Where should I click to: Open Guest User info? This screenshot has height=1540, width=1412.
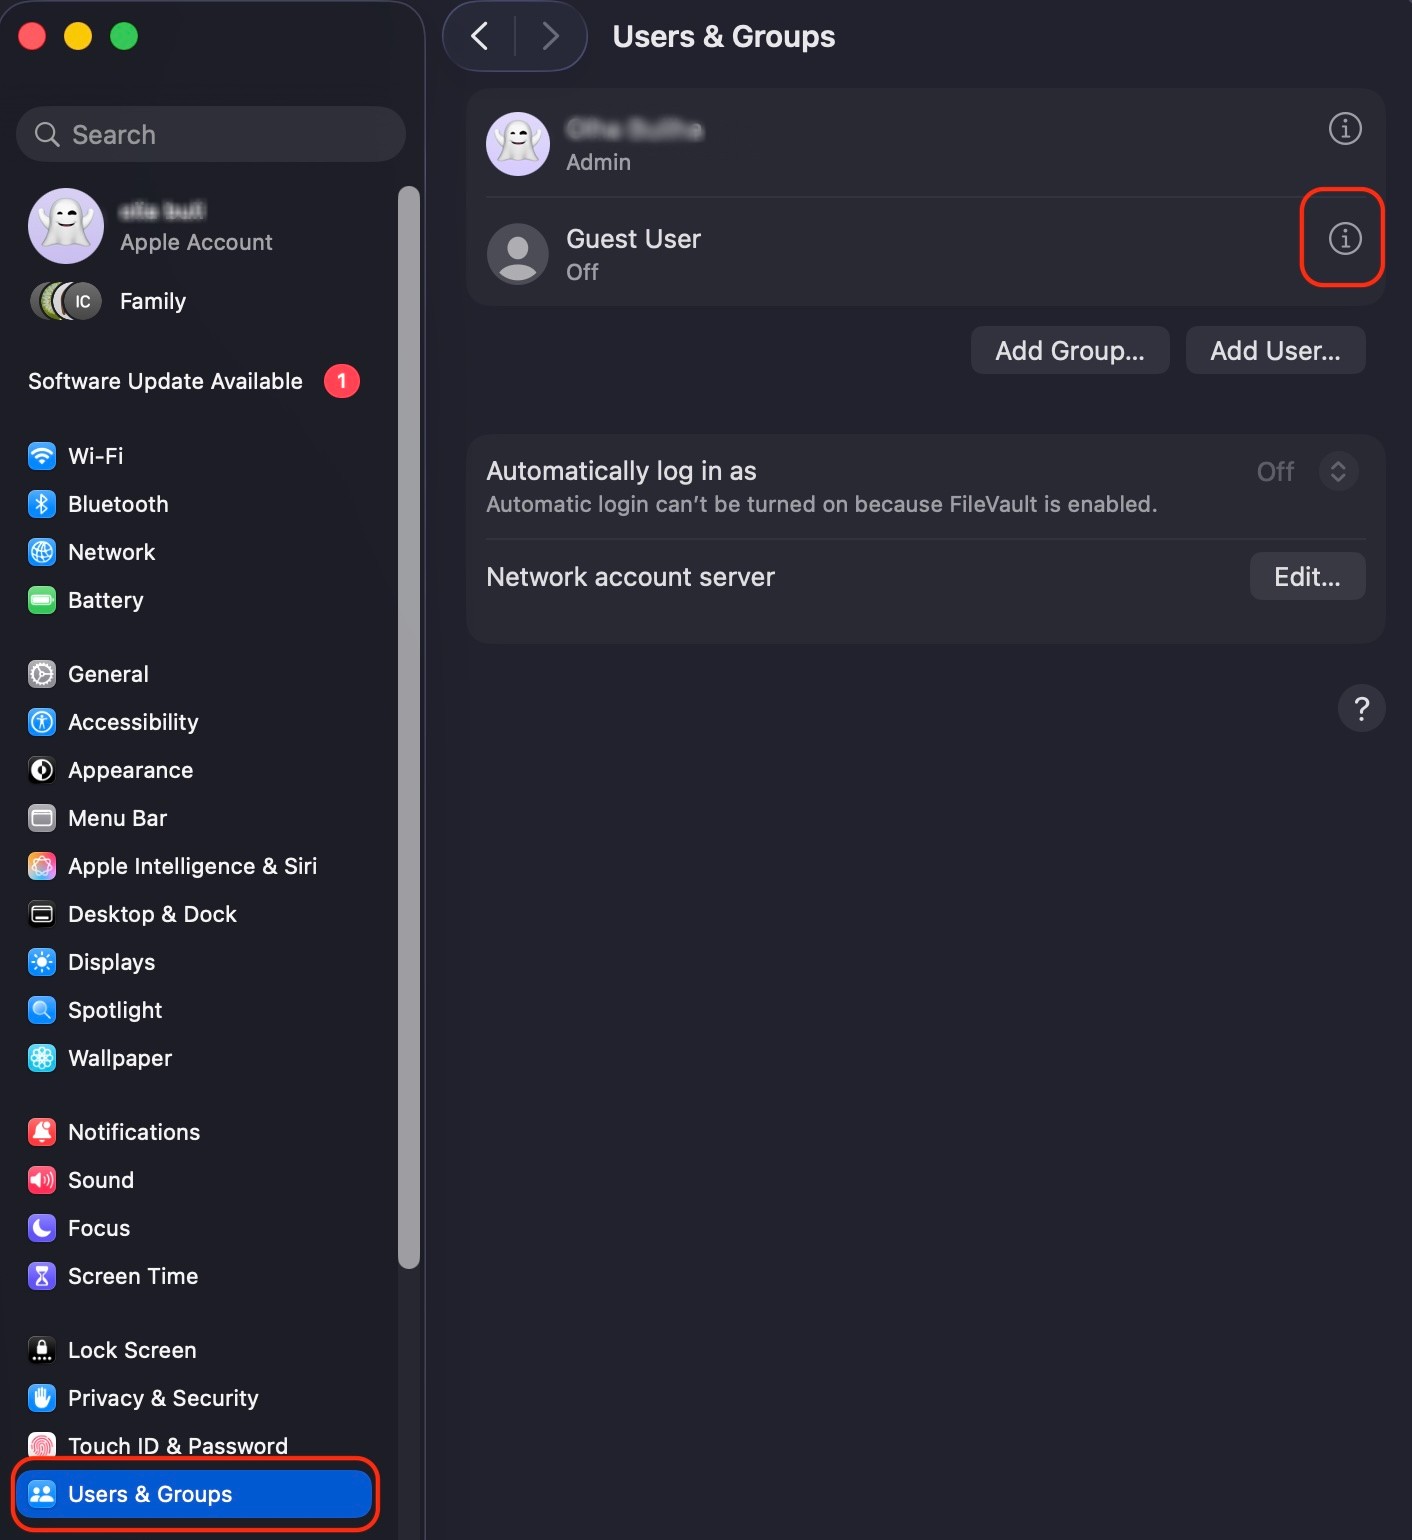pyautogui.click(x=1344, y=239)
